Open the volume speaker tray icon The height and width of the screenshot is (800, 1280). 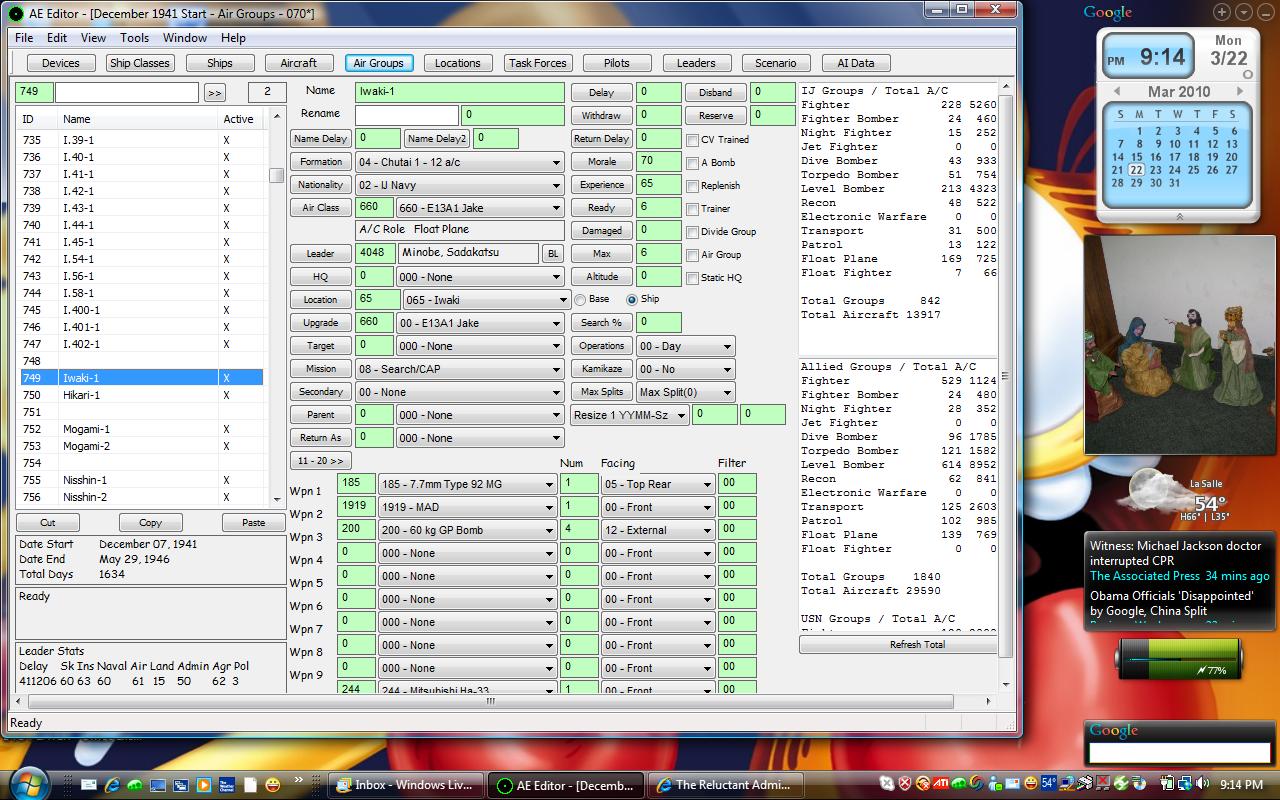click(1202, 783)
